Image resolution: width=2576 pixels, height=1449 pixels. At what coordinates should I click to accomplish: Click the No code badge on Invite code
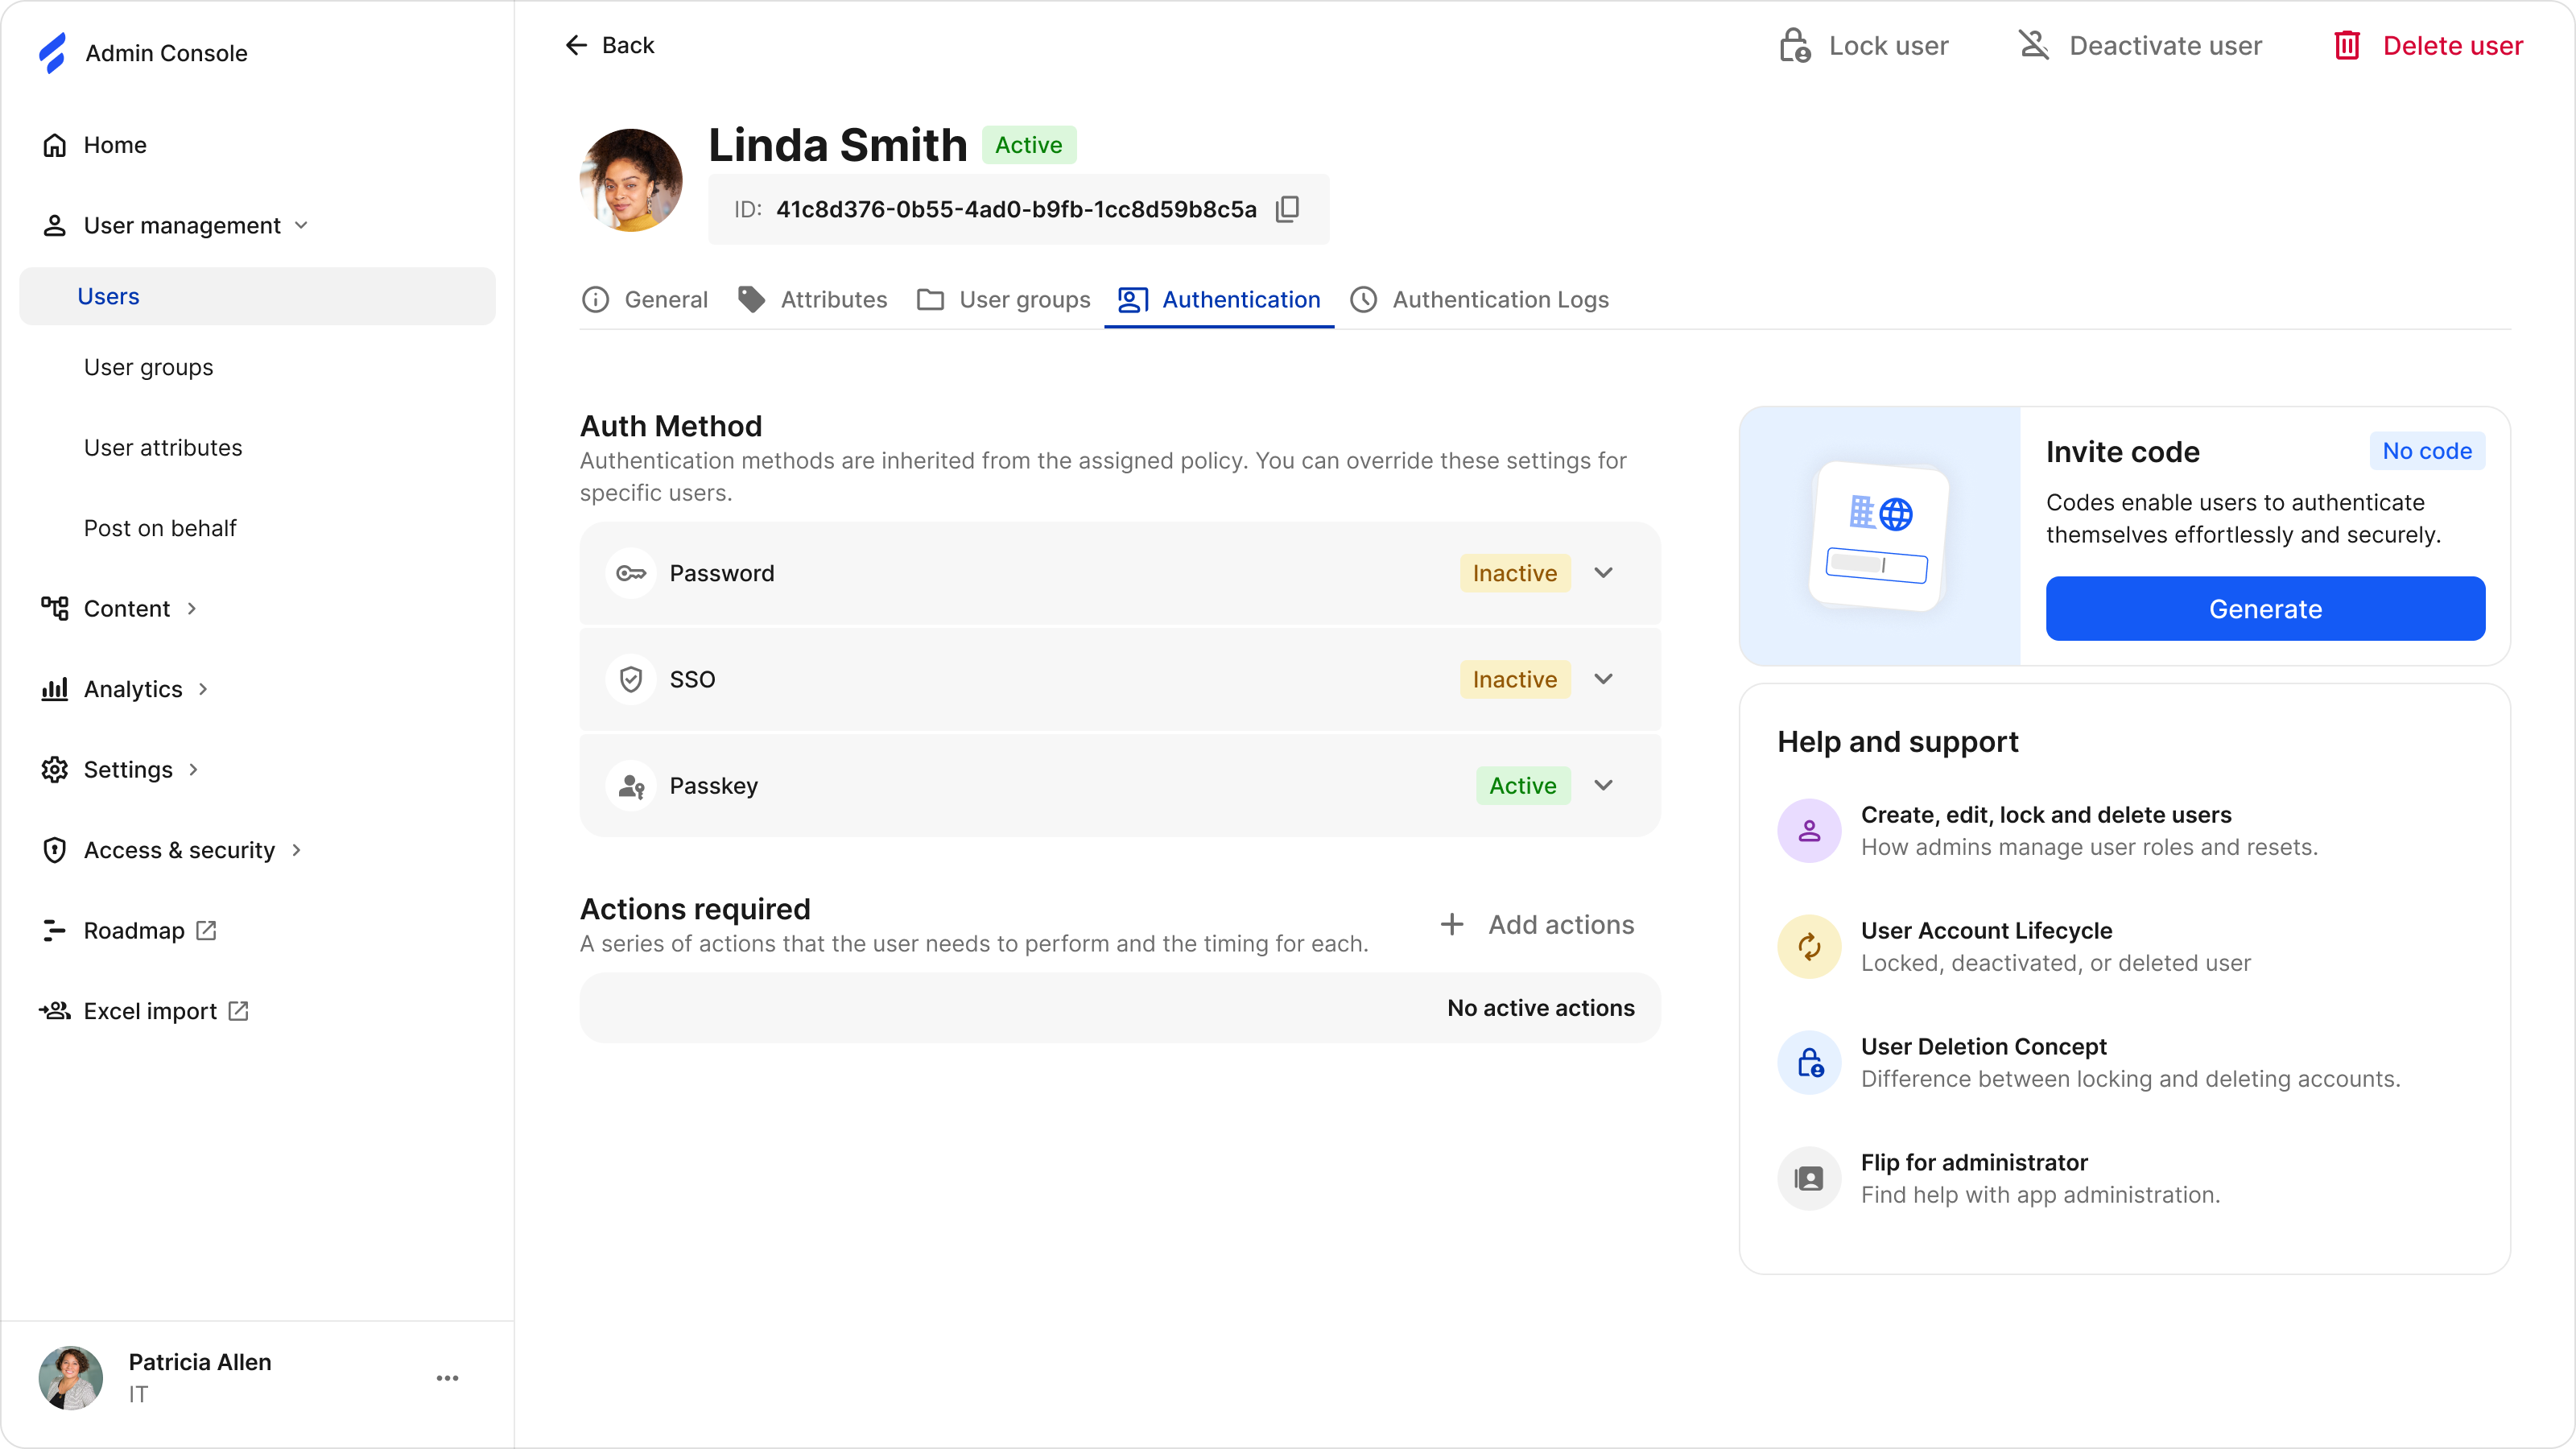click(2427, 451)
